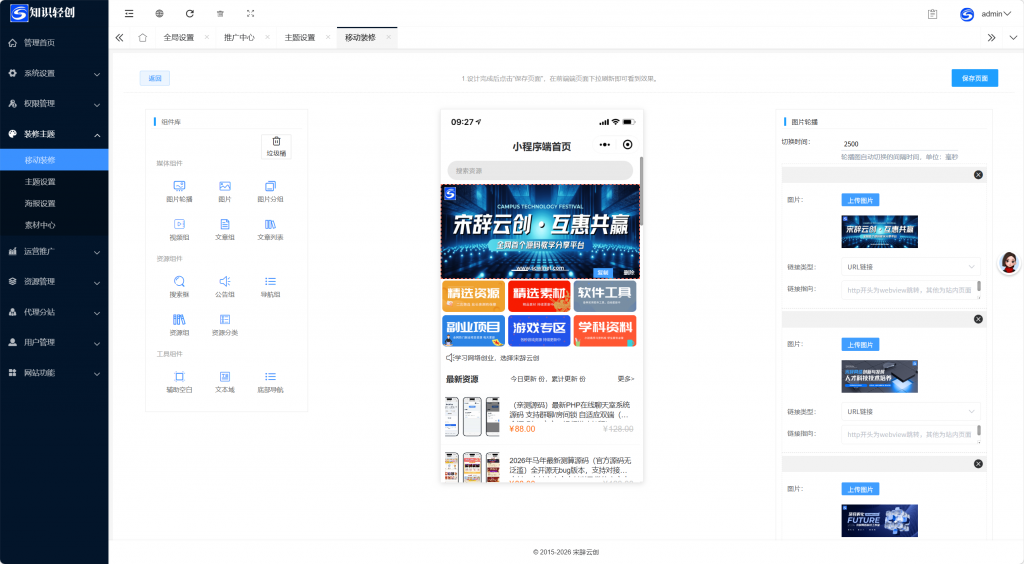Open the clipboard note icon near admin

pos(933,14)
